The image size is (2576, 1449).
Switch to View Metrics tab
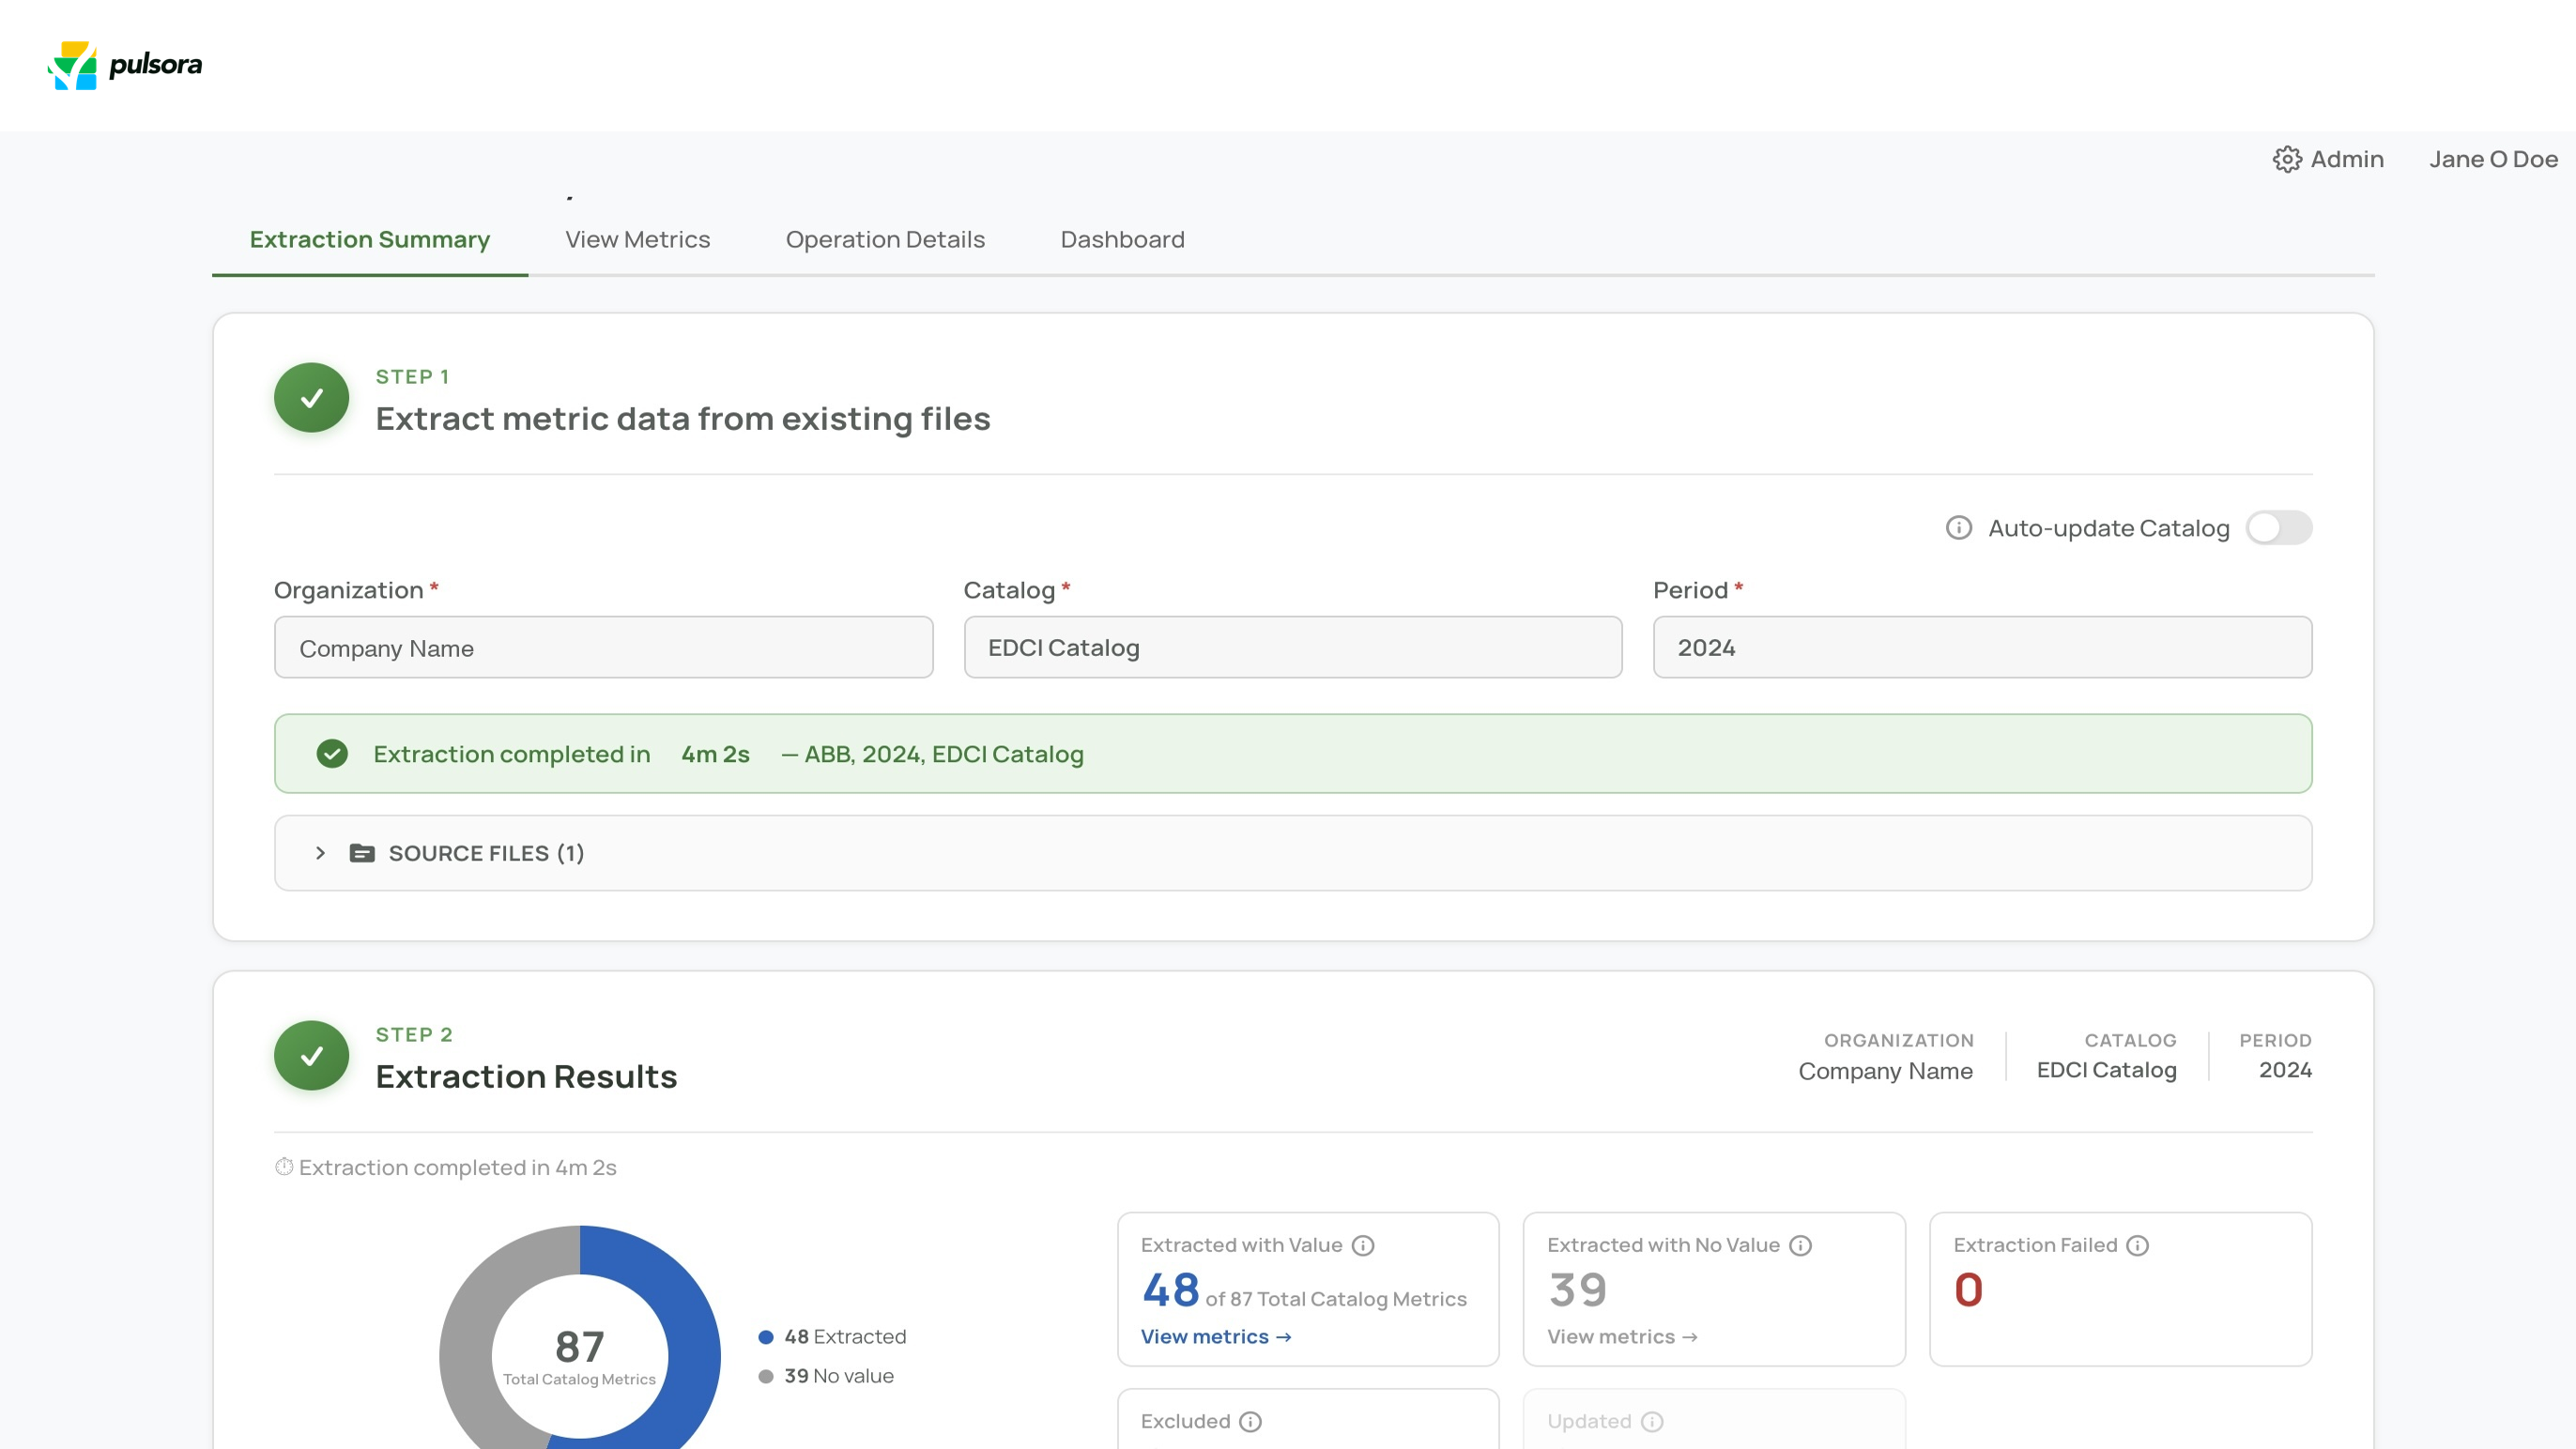(x=638, y=240)
